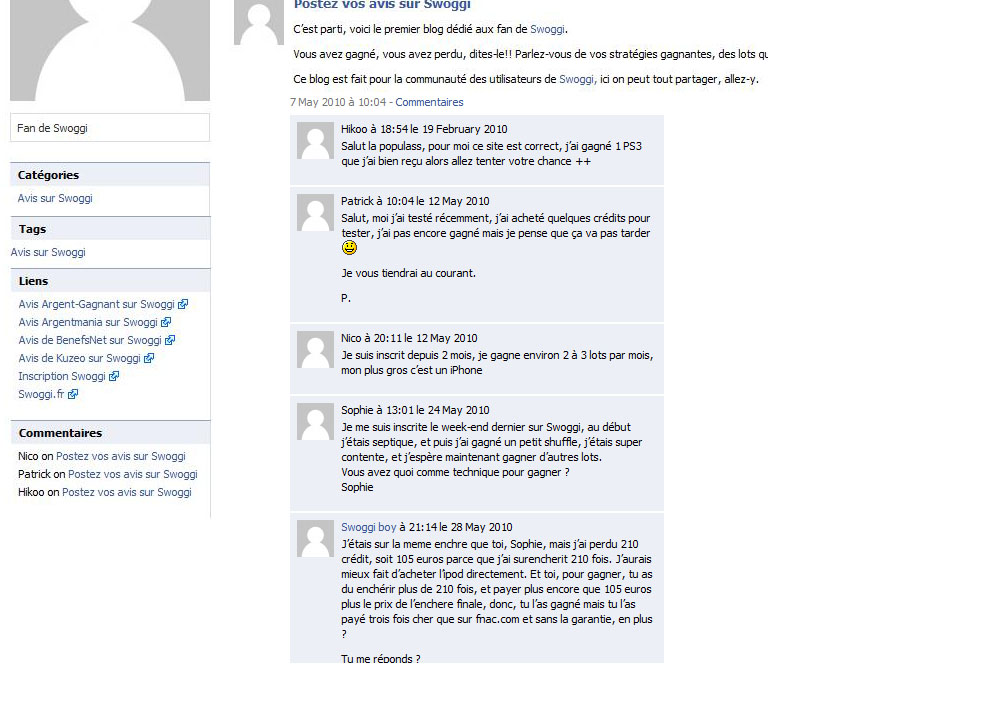Open the Swoggi boy commenter profile link
This screenshot has height=702, width=983.
tap(369, 527)
